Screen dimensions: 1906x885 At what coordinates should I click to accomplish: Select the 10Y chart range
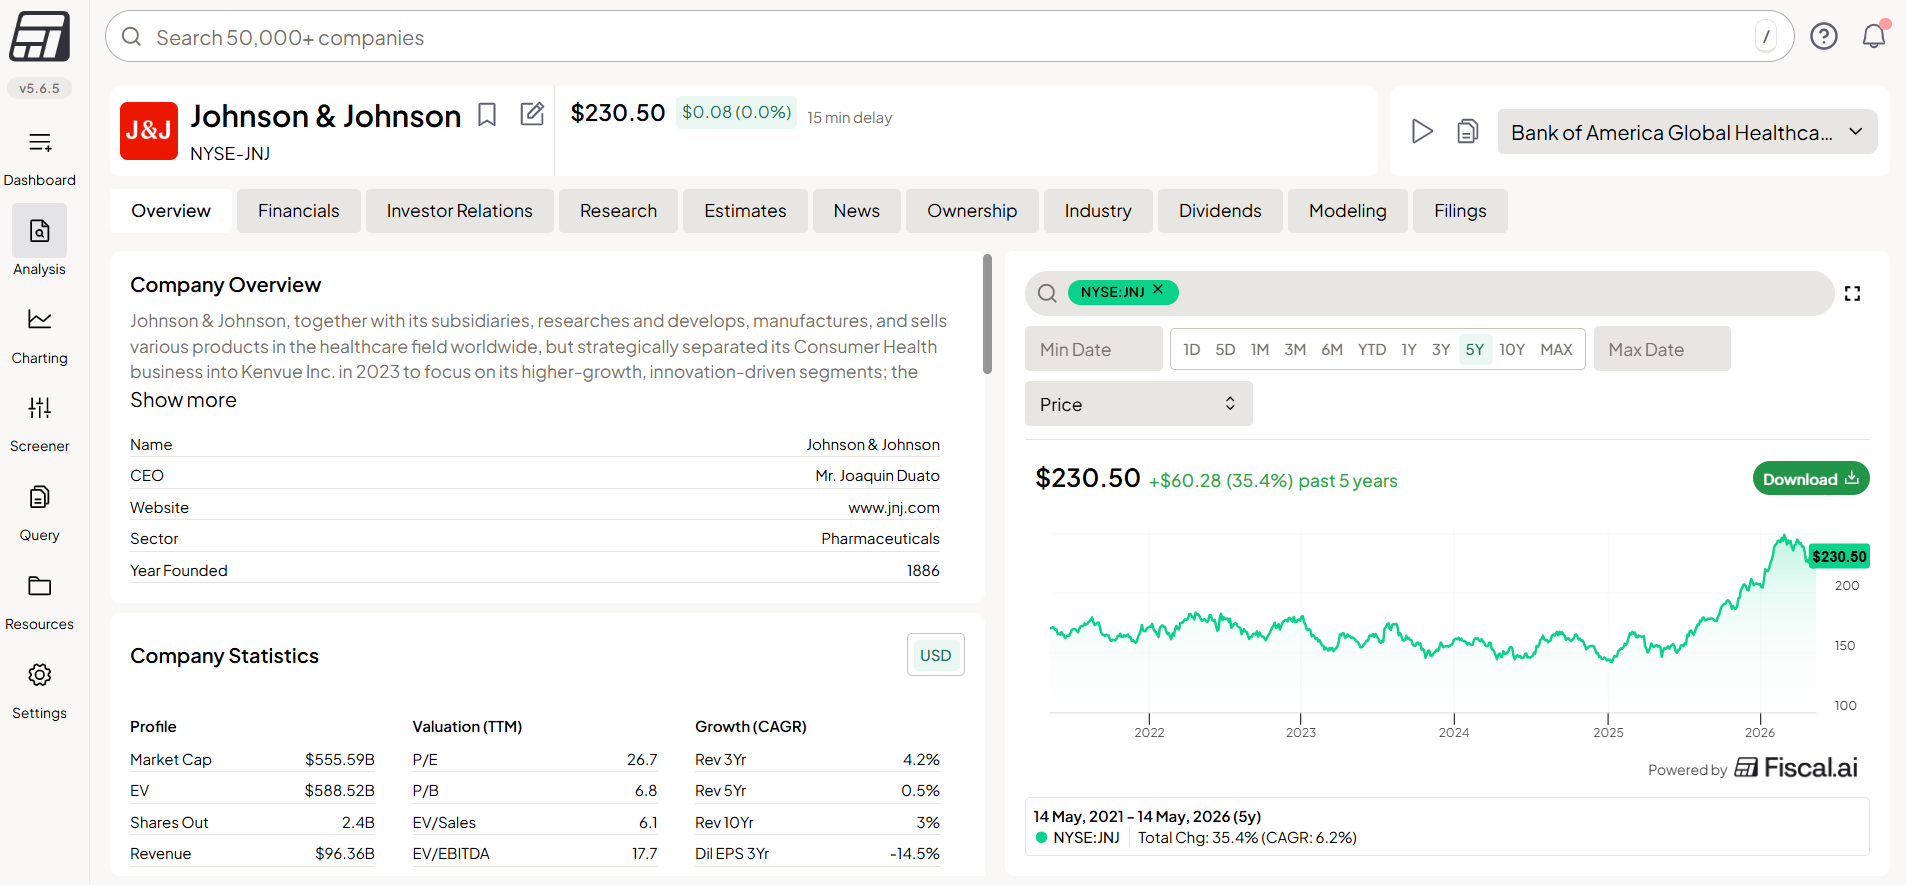[1512, 350]
